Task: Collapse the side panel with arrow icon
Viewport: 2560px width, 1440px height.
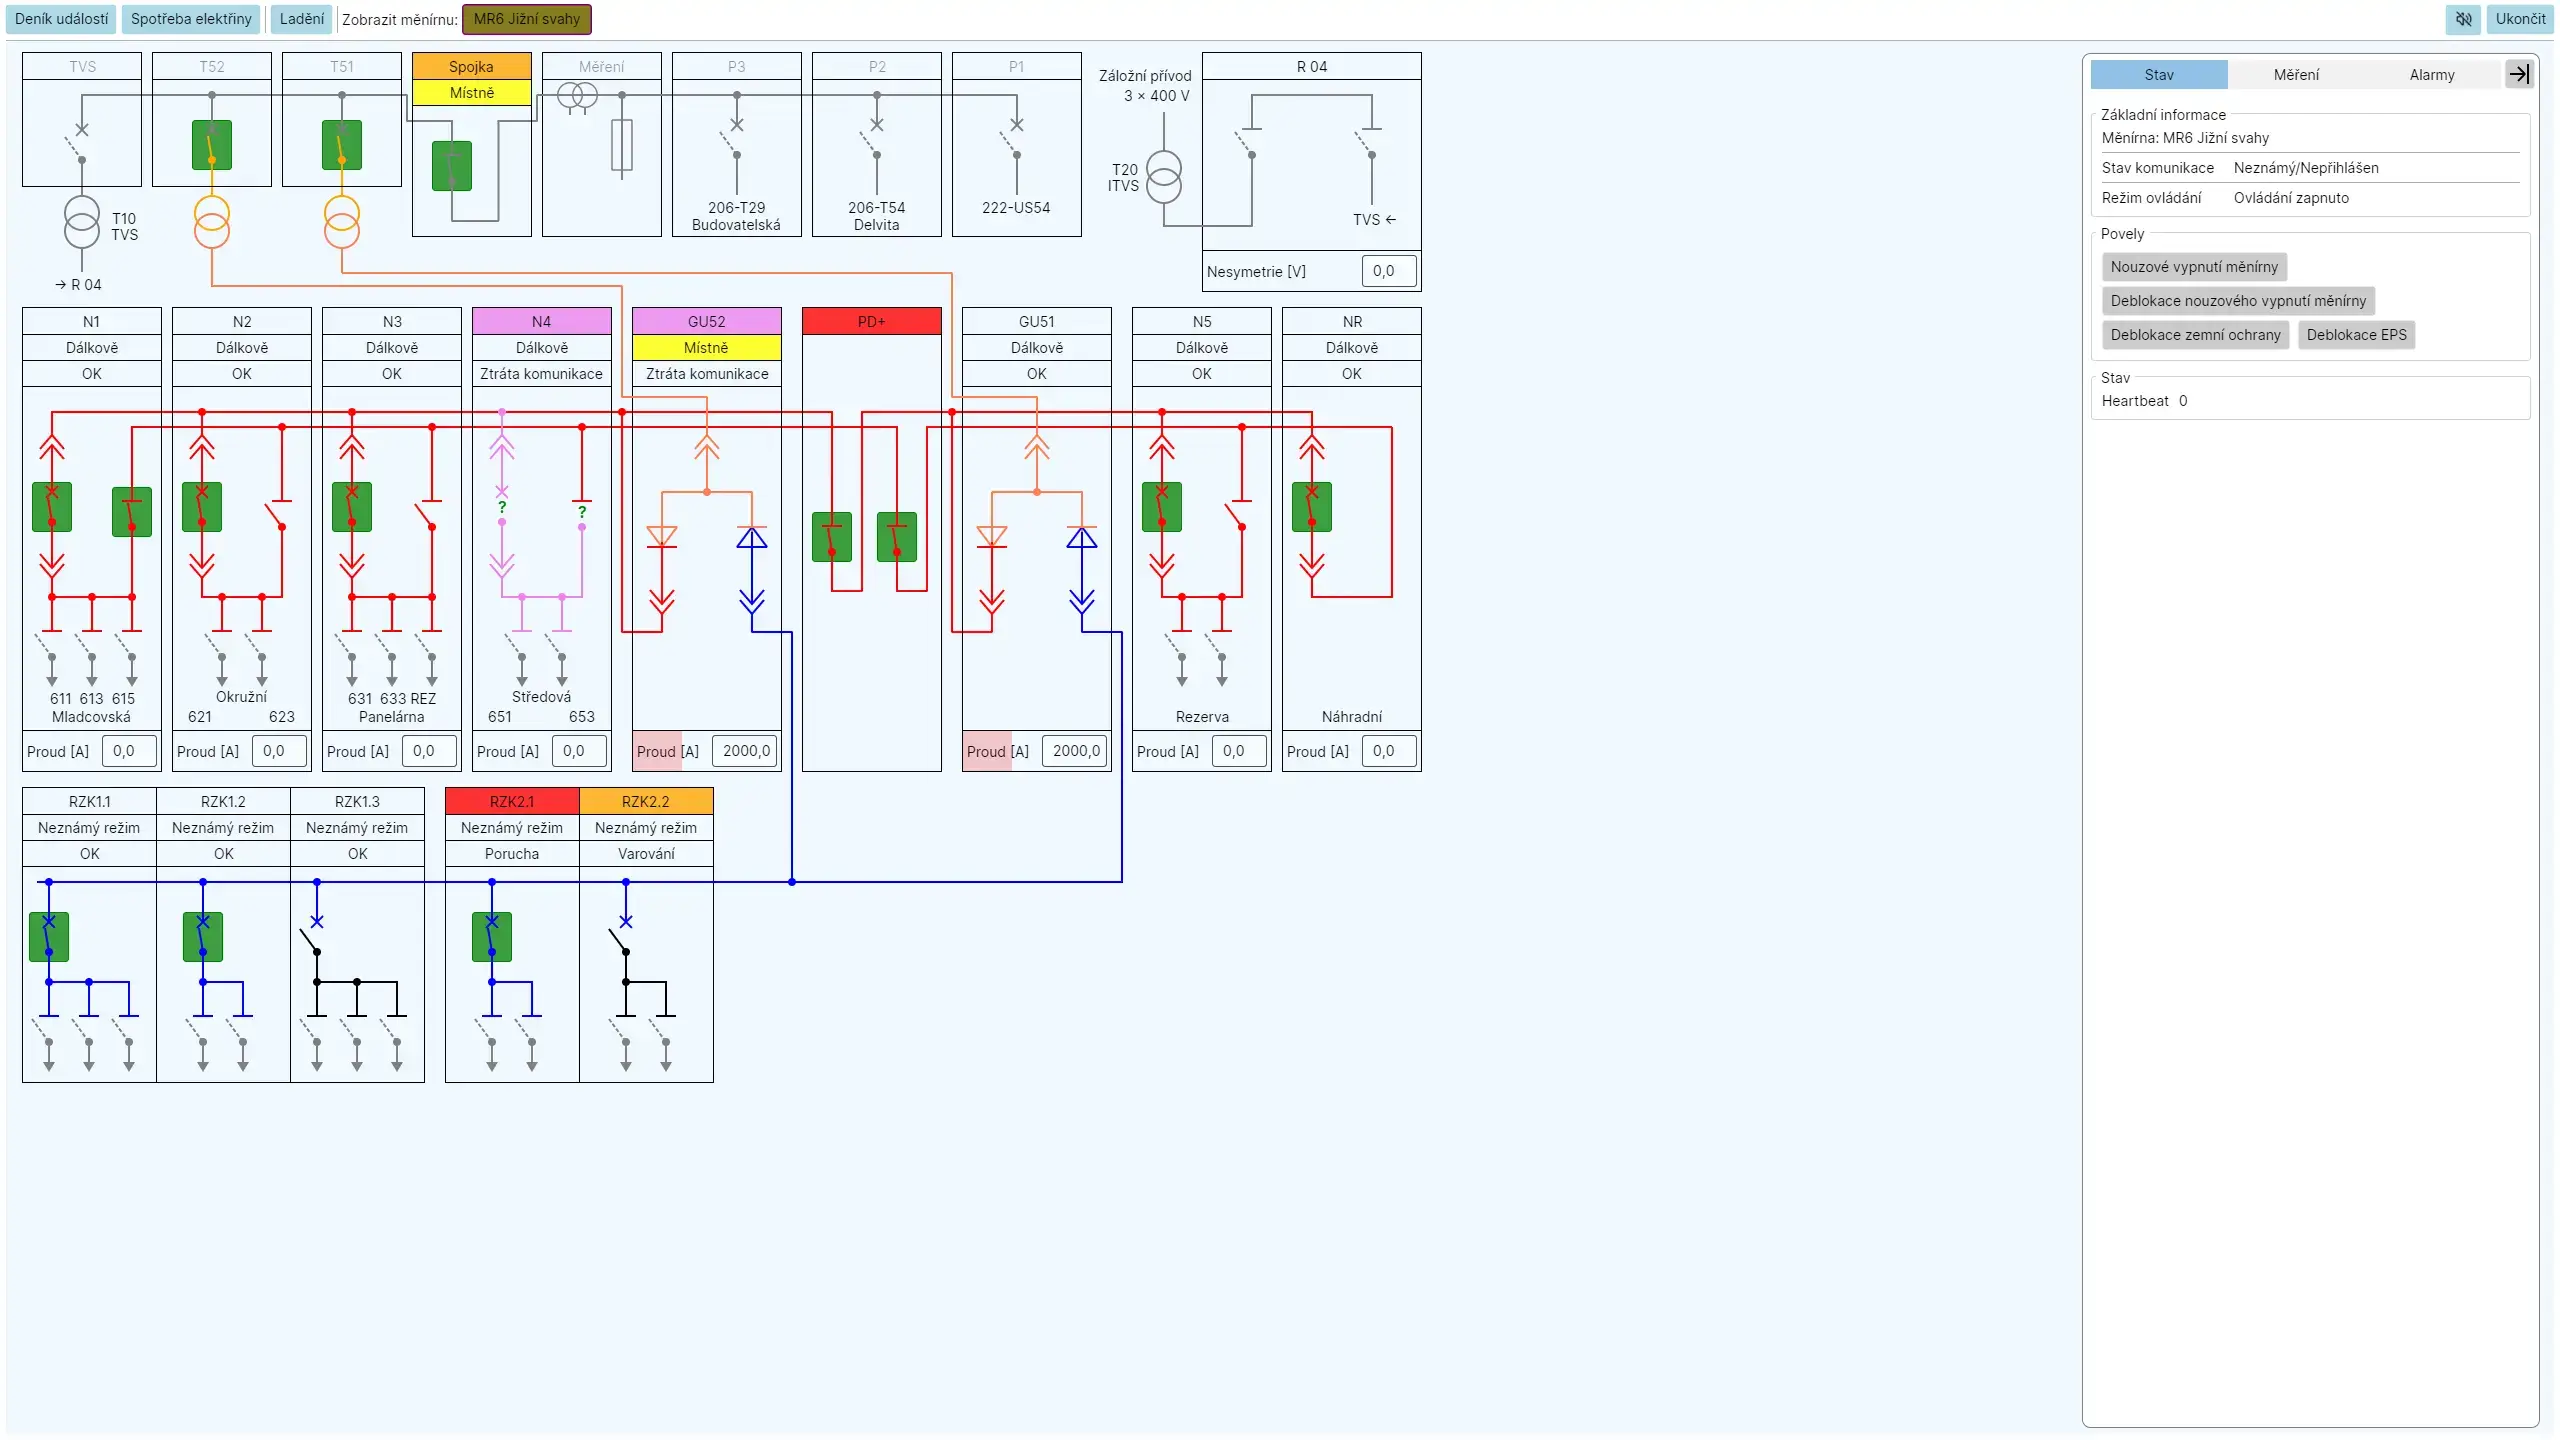Action: coord(2518,74)
